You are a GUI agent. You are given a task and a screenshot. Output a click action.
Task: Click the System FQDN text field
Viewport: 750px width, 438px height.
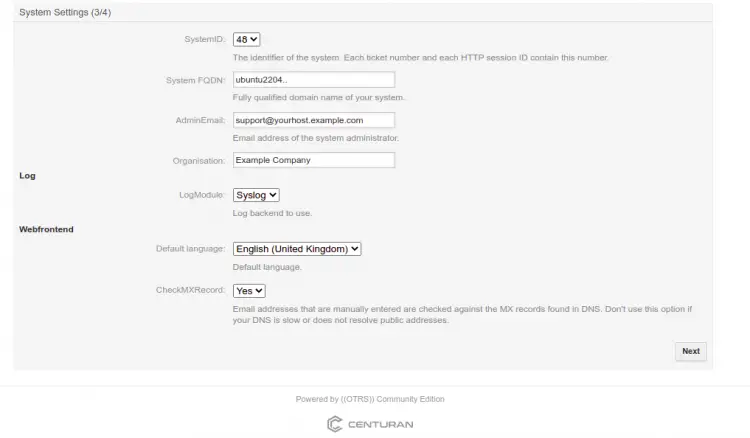point(313,80)
